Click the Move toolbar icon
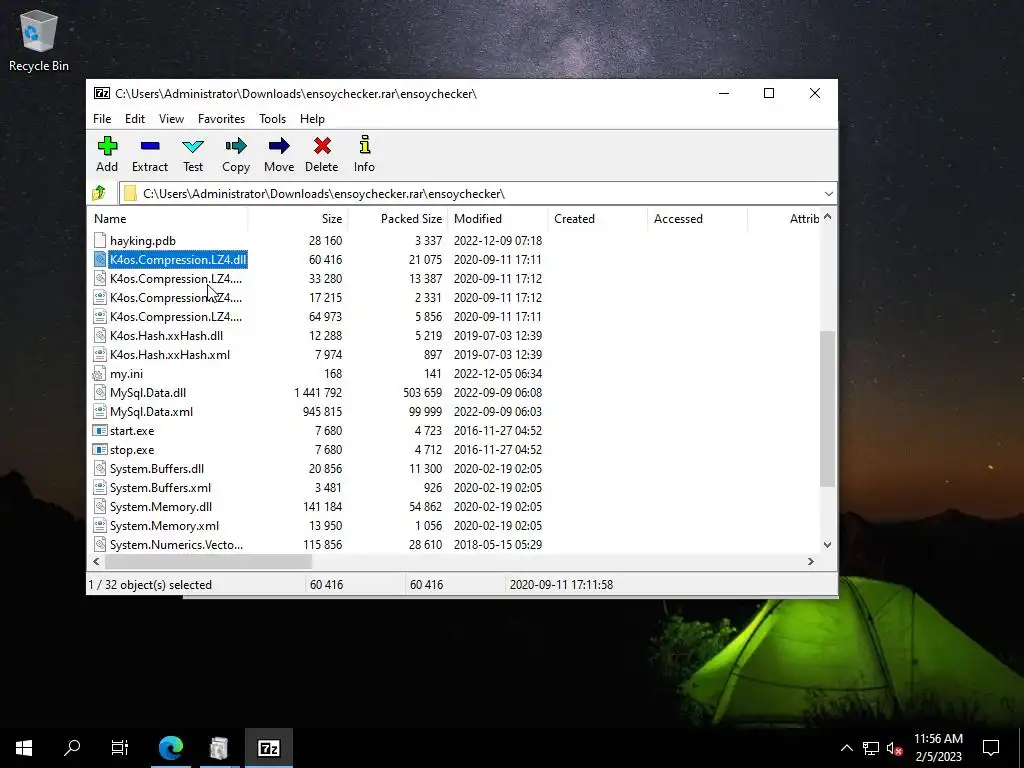The height and width of the screenshot is (768, 1024). click(x=279, y=146)
